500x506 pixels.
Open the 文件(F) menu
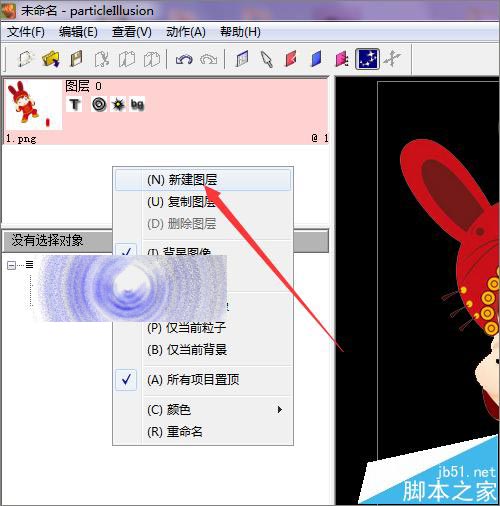pos(26,32)
